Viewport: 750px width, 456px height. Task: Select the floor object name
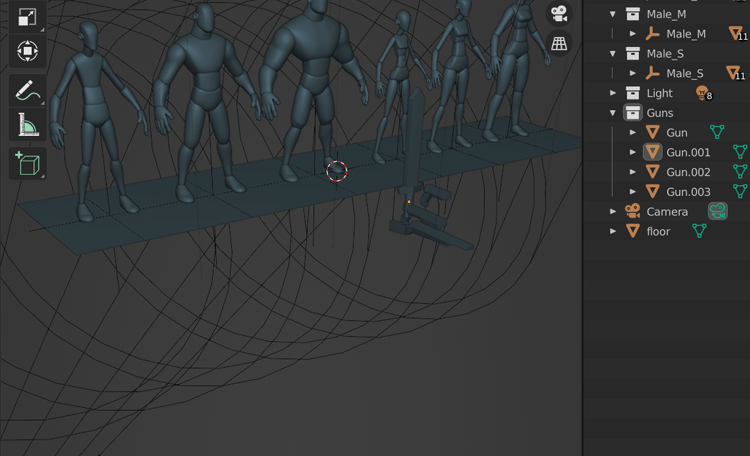[658, 231]
